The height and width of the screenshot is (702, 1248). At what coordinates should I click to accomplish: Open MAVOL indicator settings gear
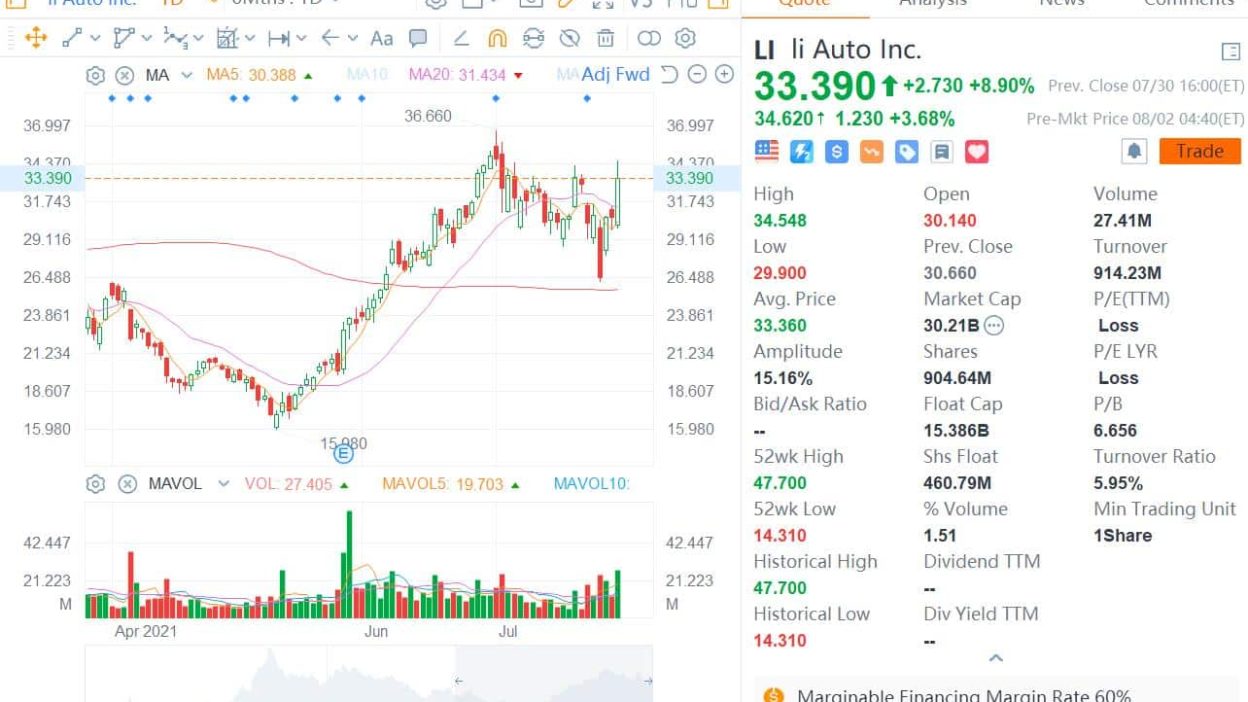point(96,484)
